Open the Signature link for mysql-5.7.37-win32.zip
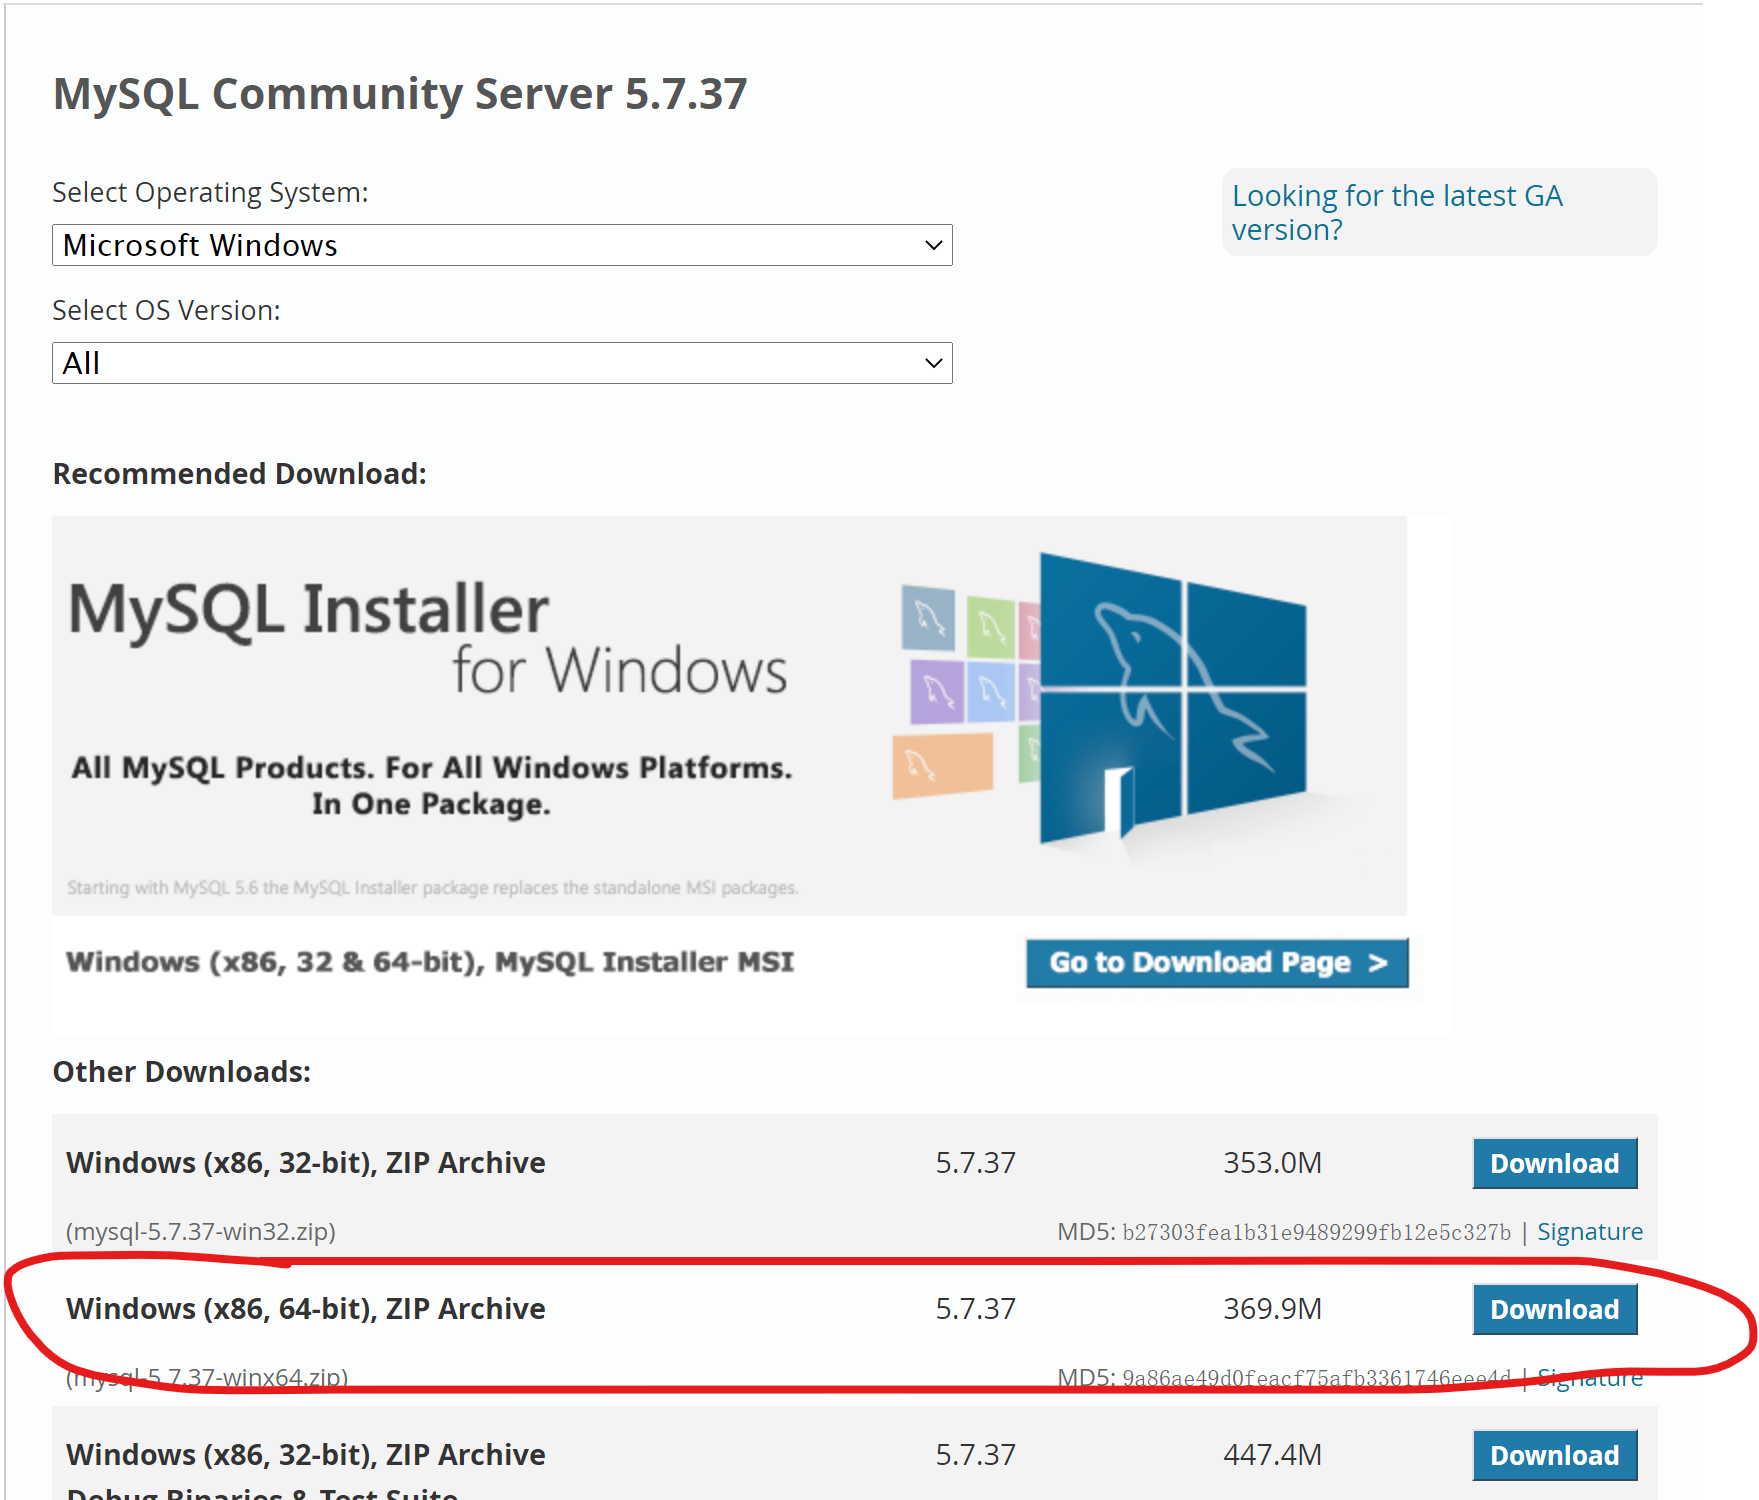The image size is (1759, 1500). [1589, 1231]
